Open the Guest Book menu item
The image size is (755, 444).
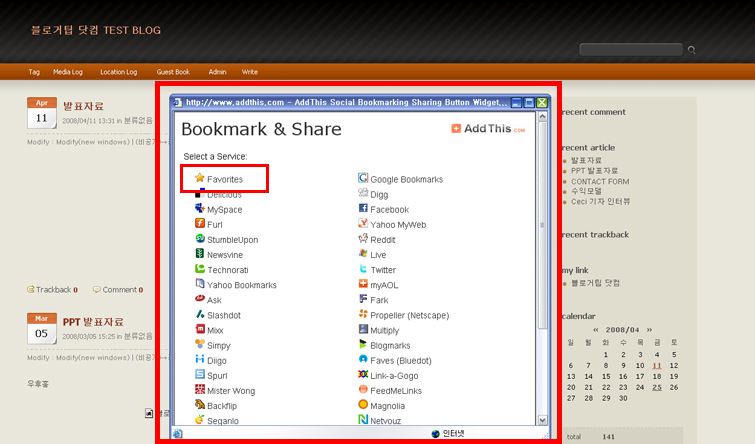(173, 72)
